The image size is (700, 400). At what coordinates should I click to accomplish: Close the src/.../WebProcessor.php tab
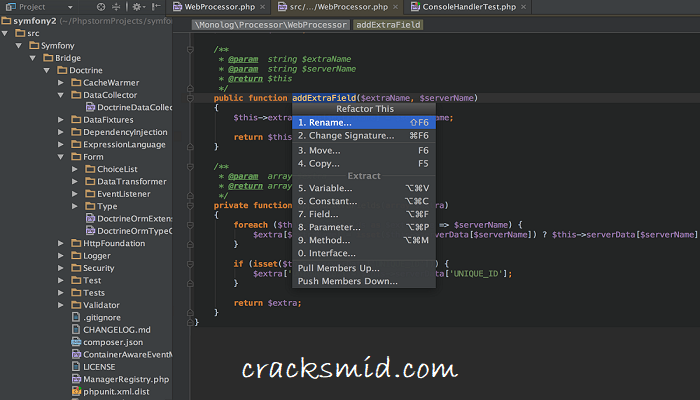pyautogui.click(x=396, y=7)
